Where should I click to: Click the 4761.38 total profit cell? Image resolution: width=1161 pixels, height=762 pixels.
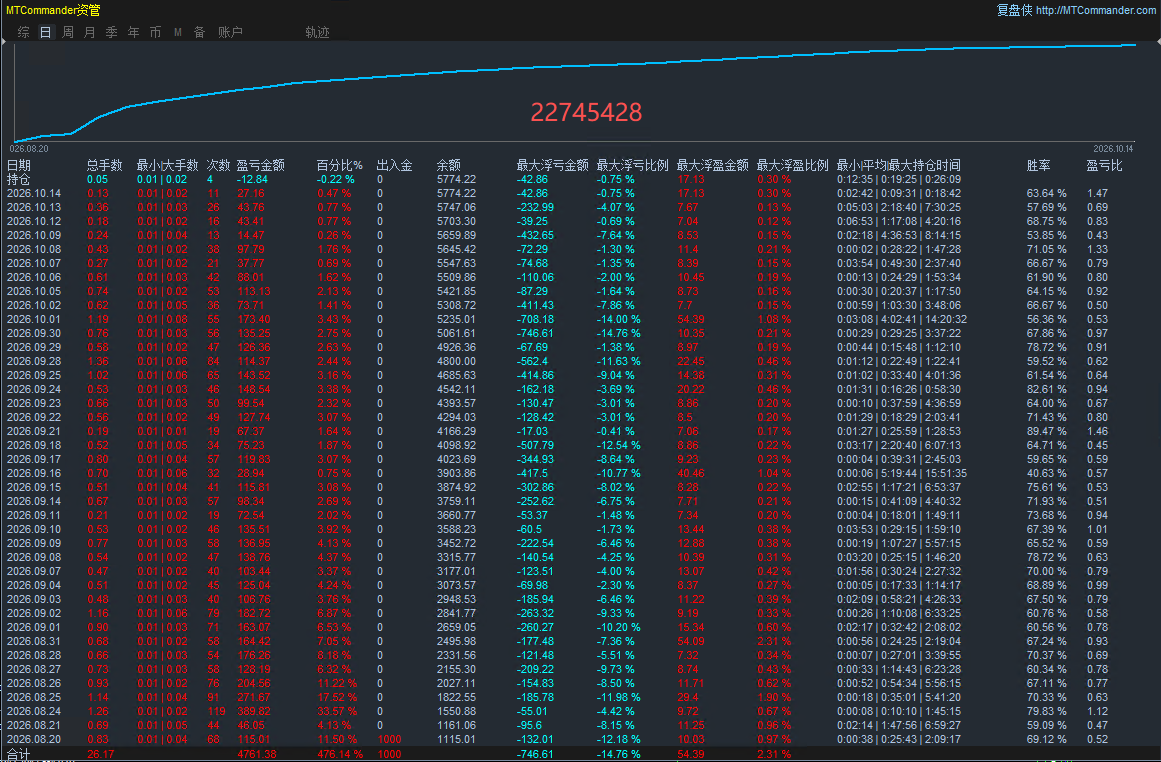[x=257, y=754]
